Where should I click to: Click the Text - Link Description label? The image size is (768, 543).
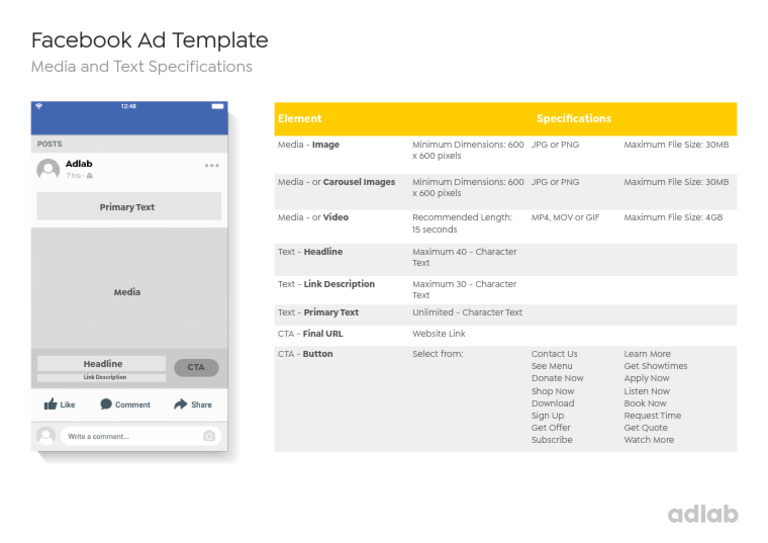coord(326,284)
